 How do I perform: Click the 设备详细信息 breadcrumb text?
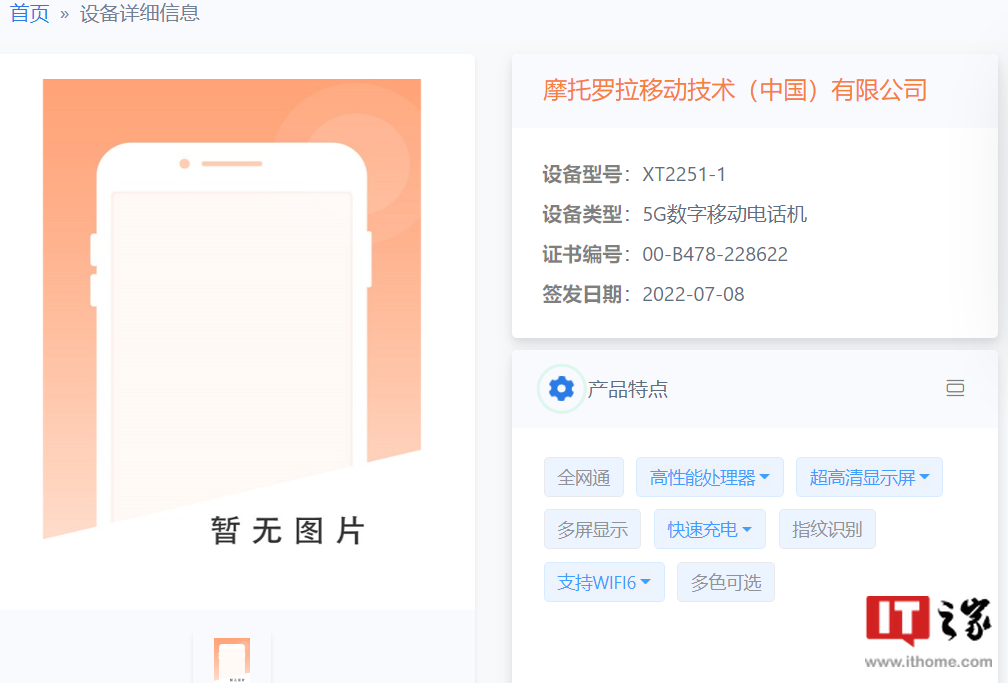[x=140, y=14]
